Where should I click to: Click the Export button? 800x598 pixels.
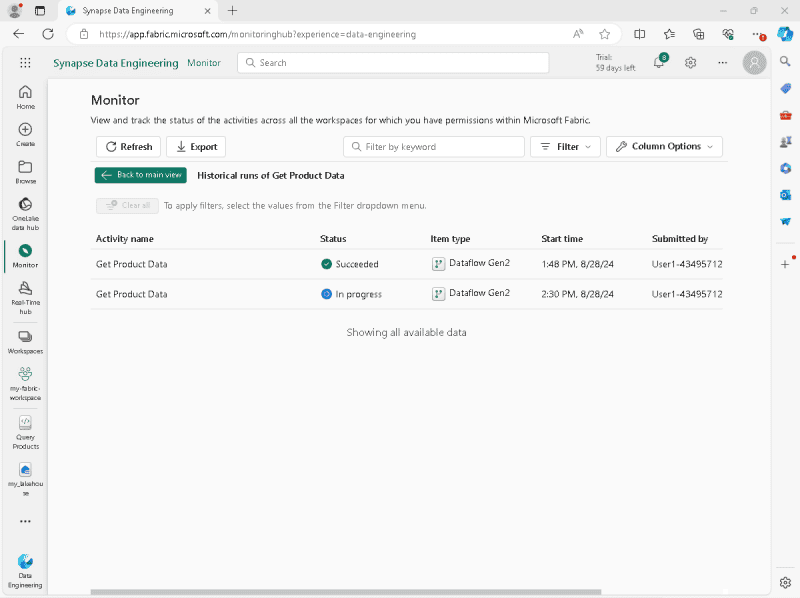pyautogui.click(x=196, y=147)
